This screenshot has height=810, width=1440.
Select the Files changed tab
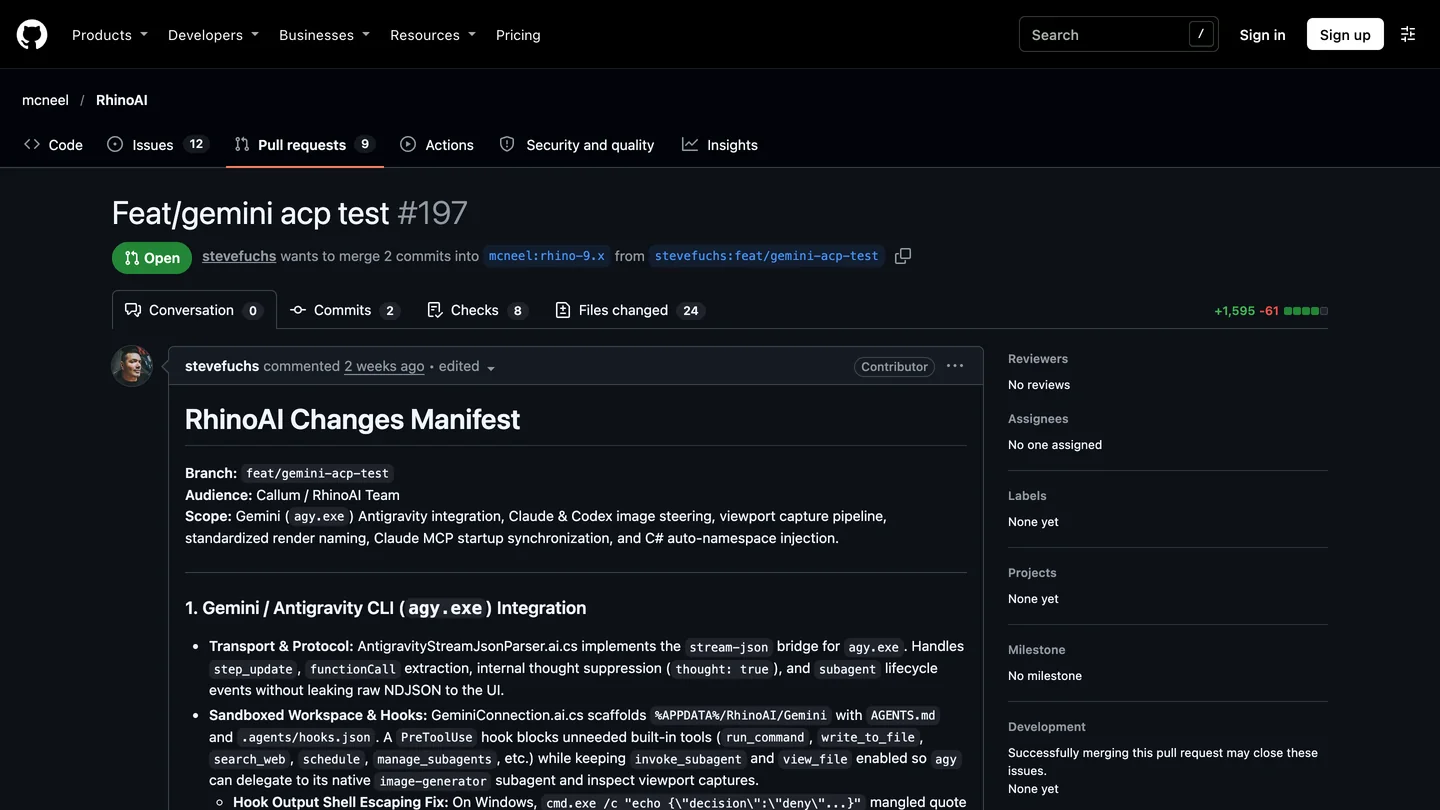click(630, 310)
